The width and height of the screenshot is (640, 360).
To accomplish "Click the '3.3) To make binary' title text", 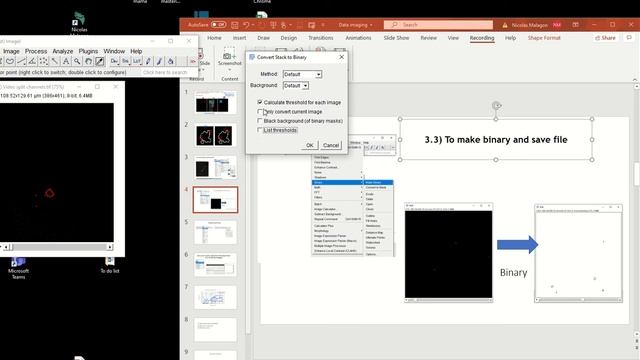I will pyautogui.click(x=496, y=140).
